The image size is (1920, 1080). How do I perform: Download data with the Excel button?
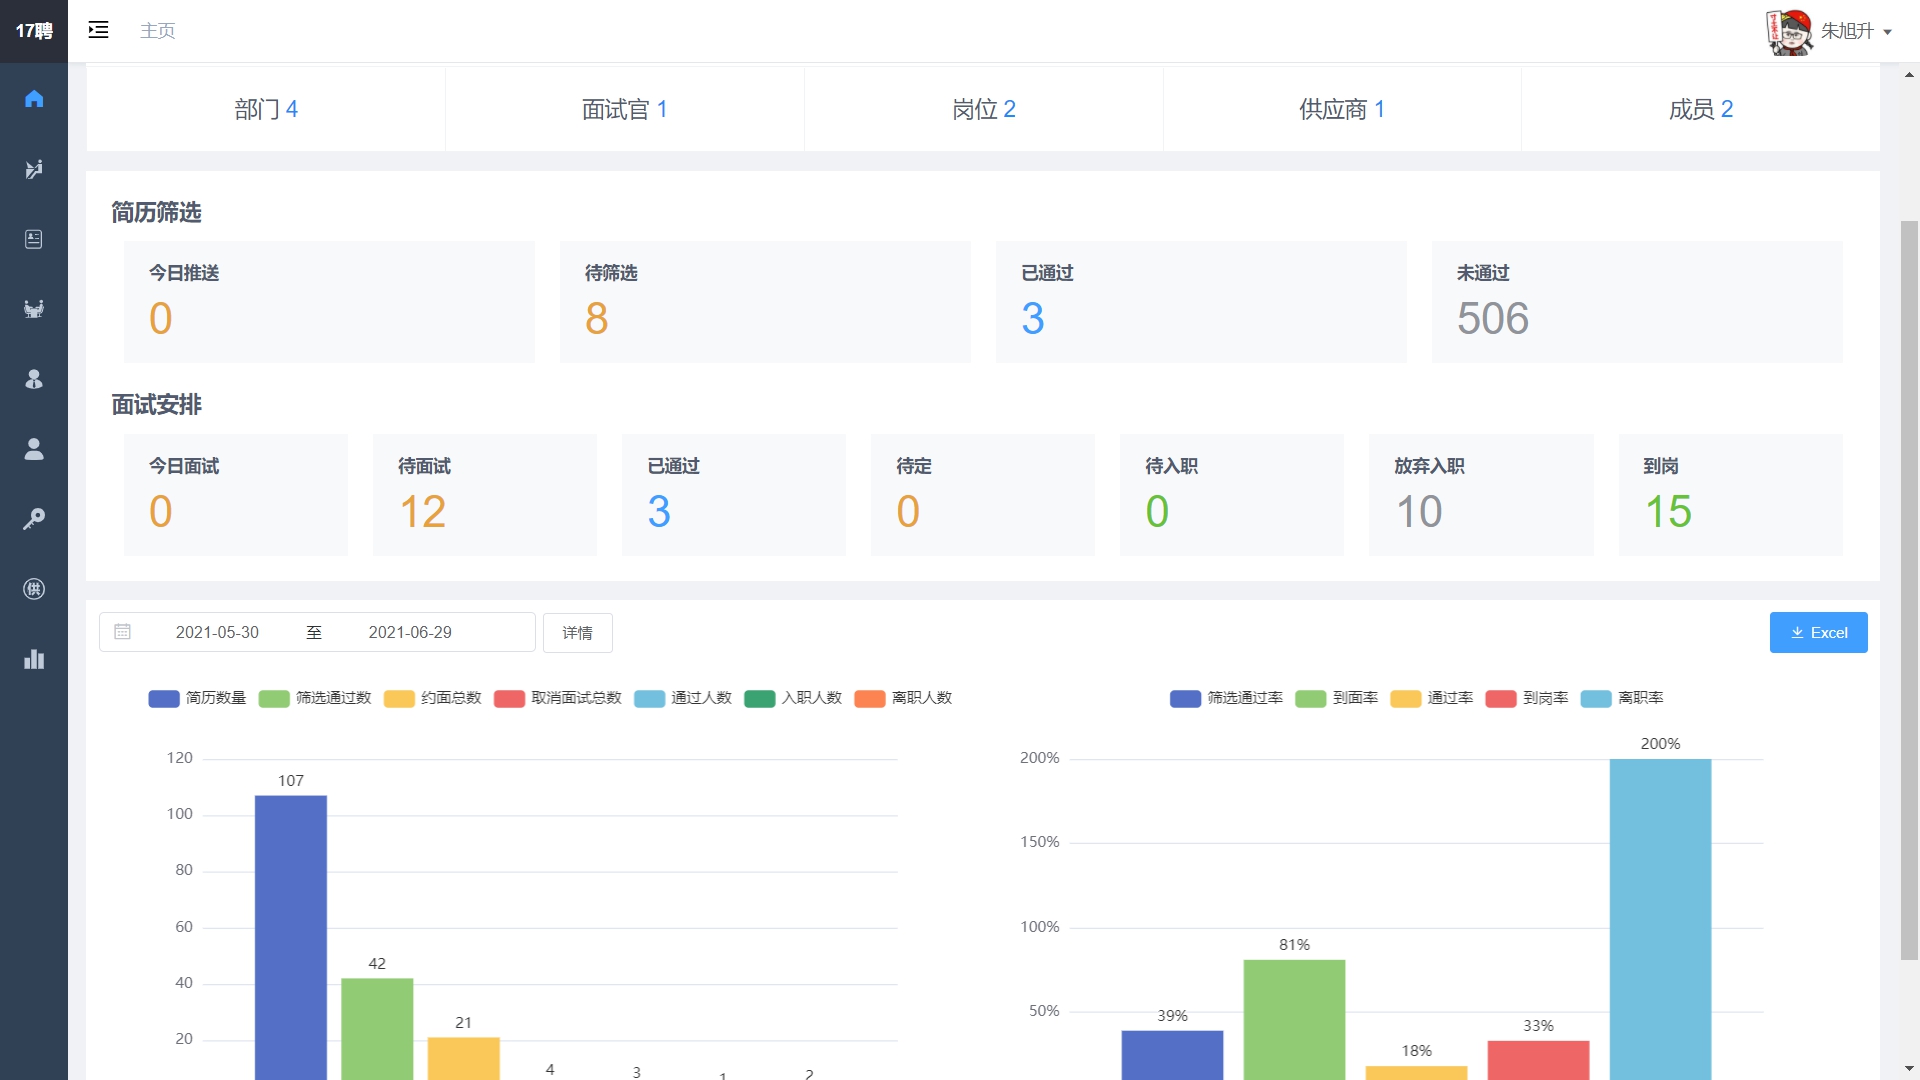point(1818,633)
